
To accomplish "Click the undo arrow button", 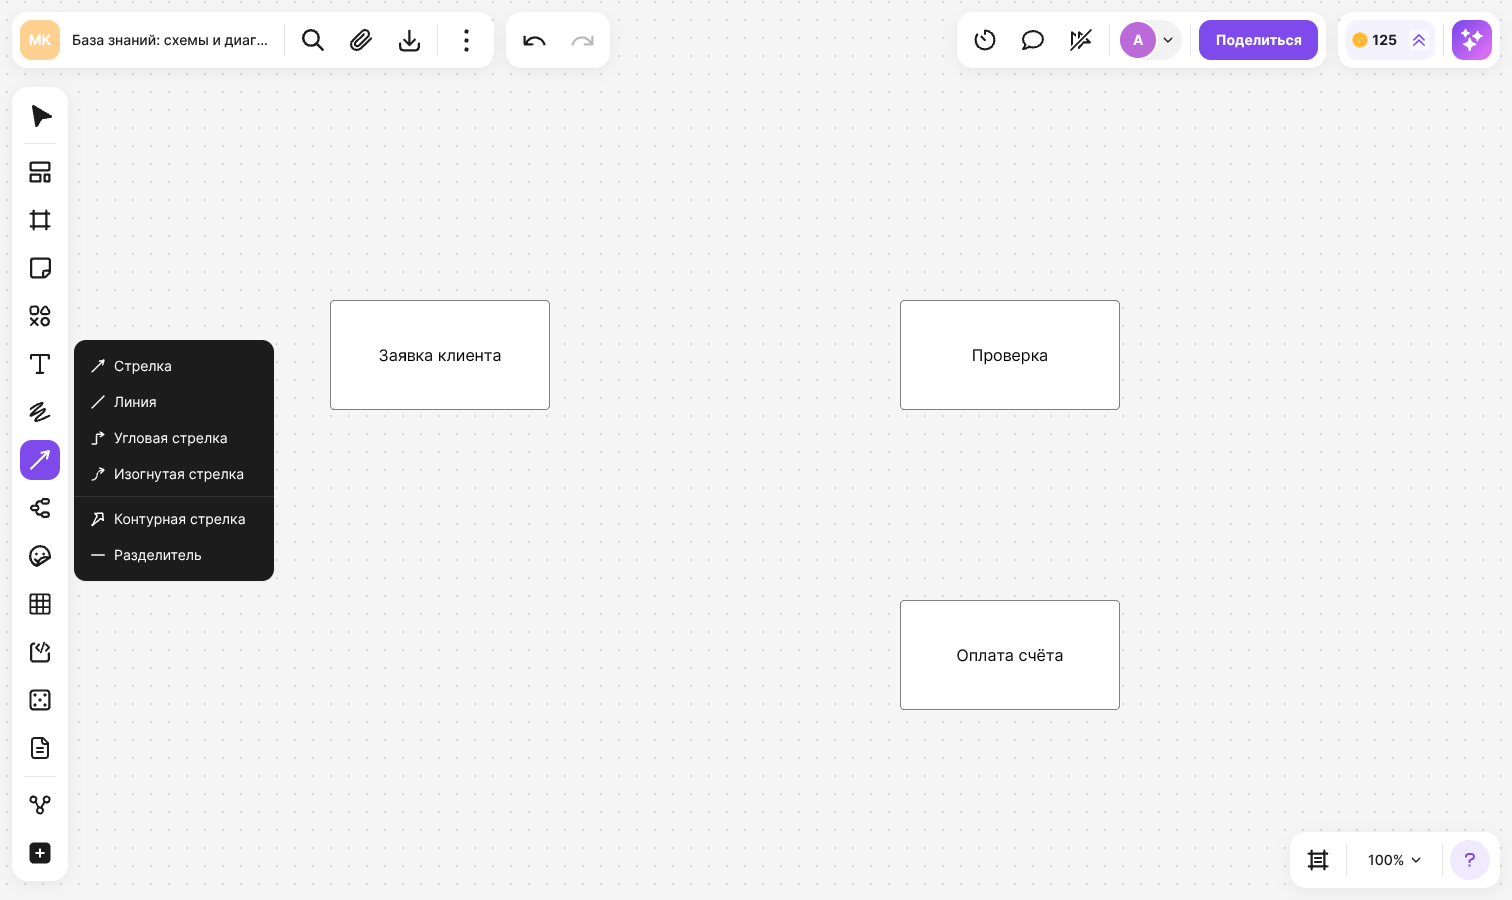I will click(x=534, y=40).
